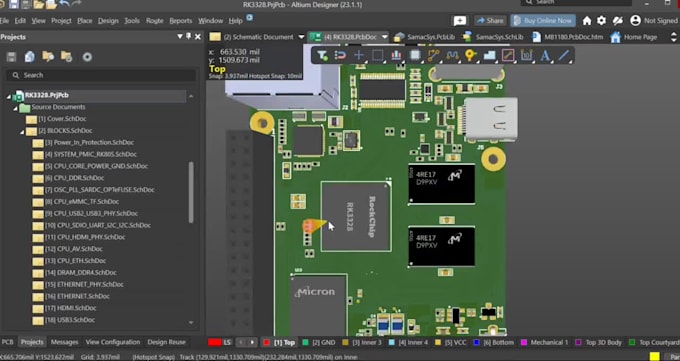Switch to the PCB panel tab
Image resolution: width=680 pixels, height=361 pixels.
click(x=7, y=342)
